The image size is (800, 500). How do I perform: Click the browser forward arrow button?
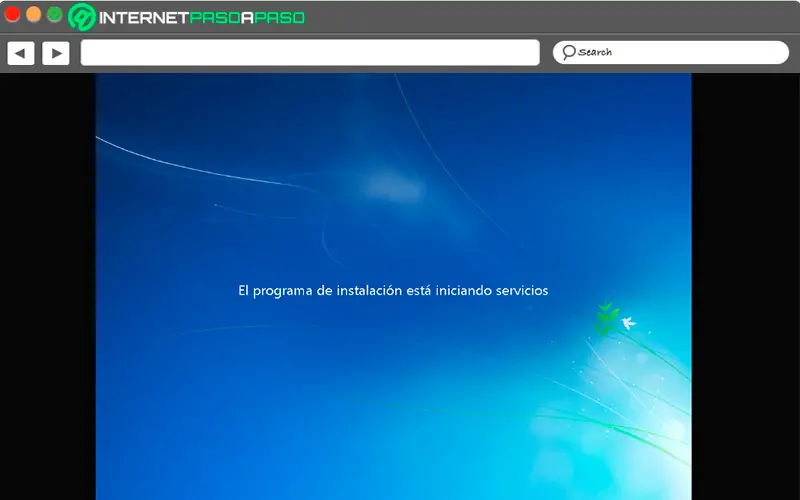coord(56,53)
